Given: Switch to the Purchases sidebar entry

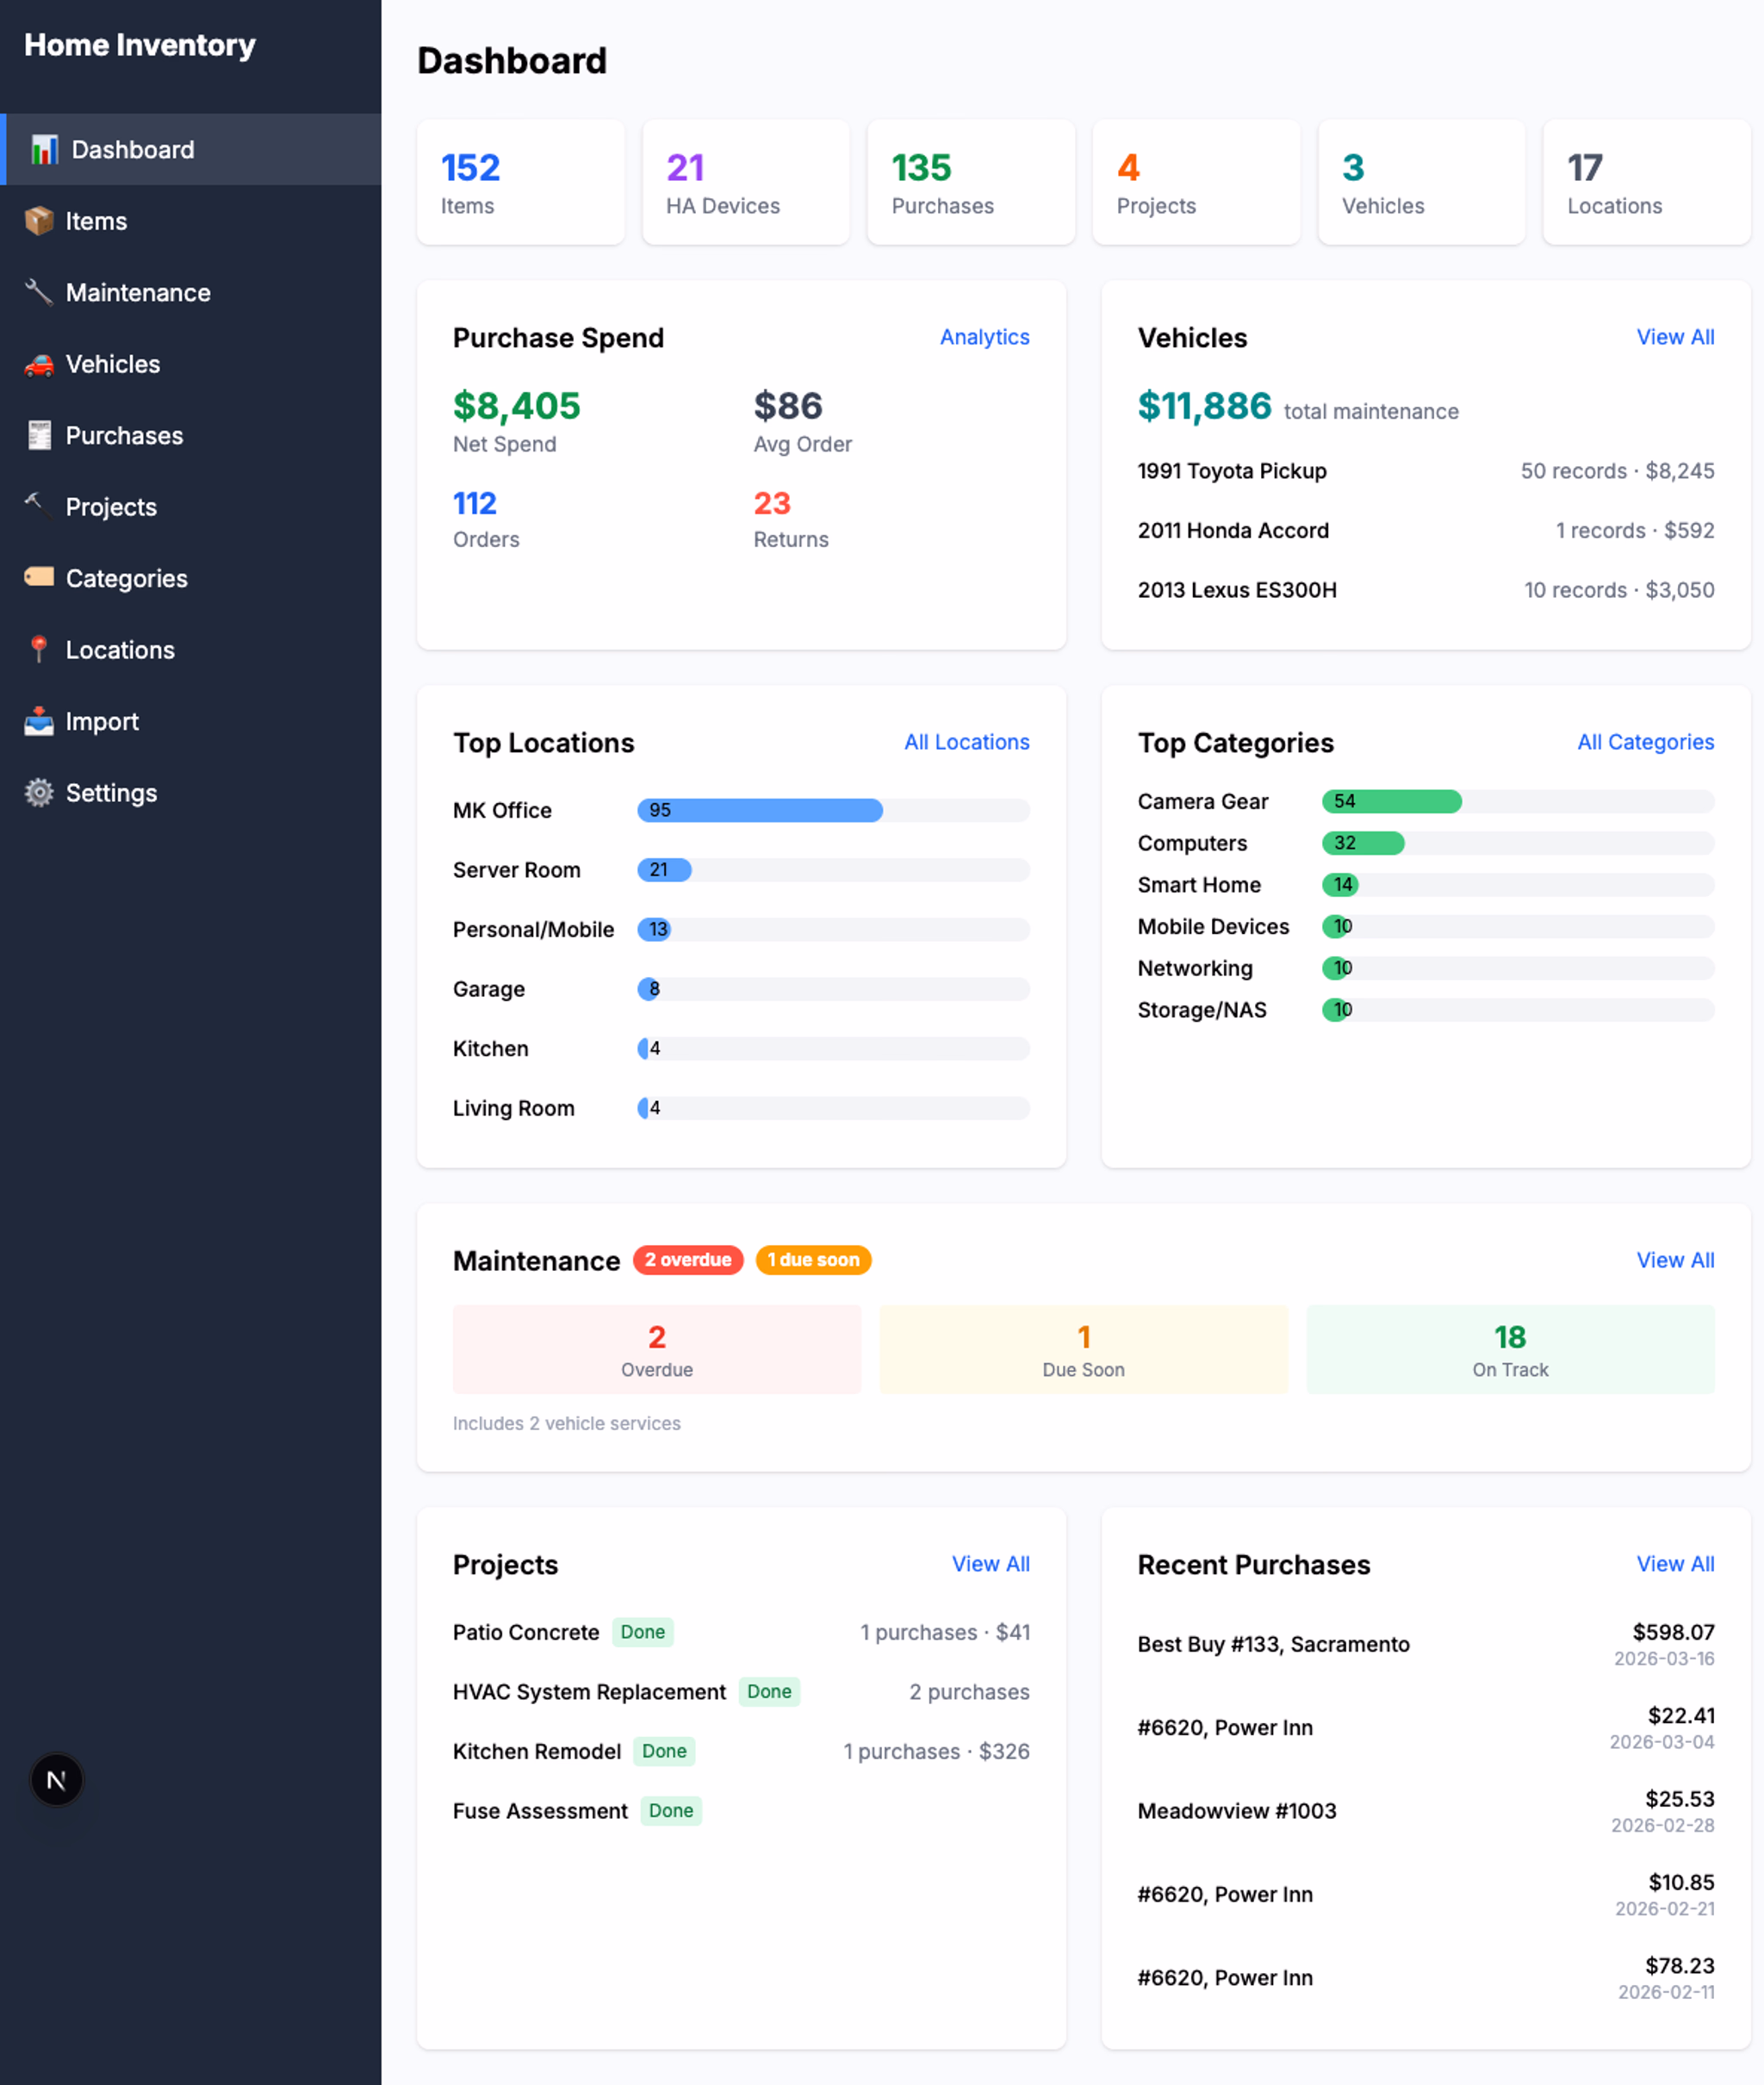Looking at the screenshot, I should coord(124,435).
